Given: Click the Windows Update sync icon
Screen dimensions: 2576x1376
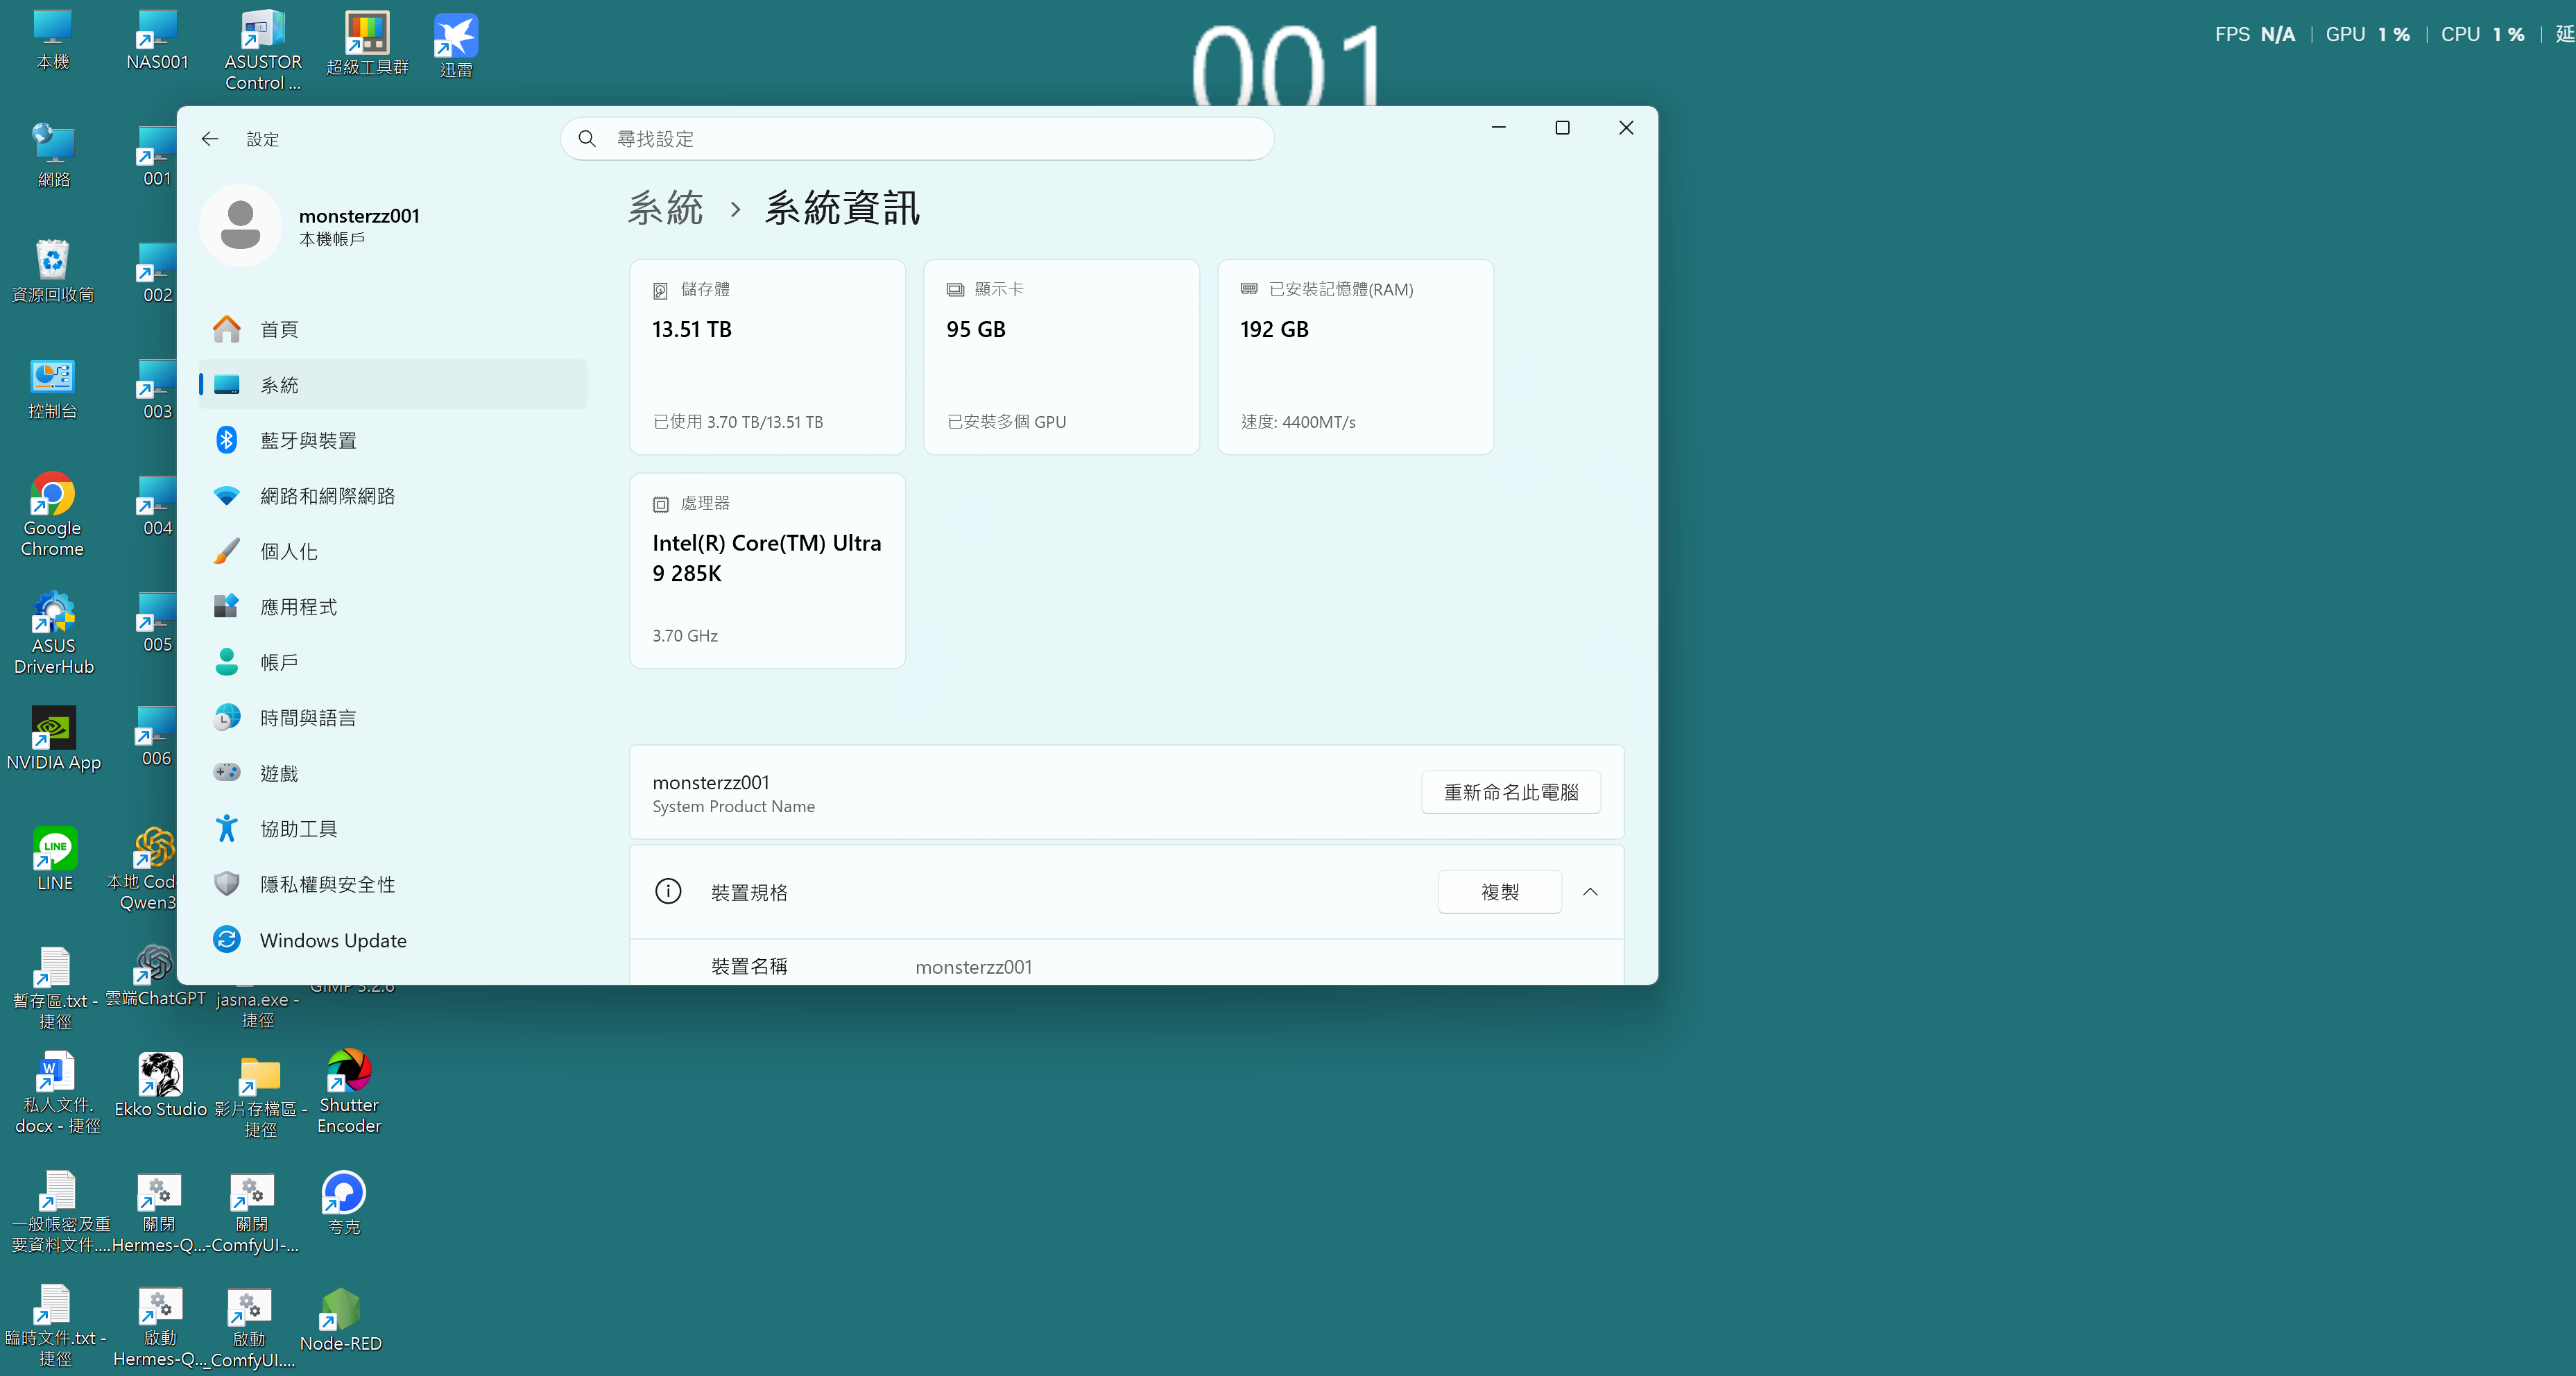Looking at the screenshot, I should coord(227,939).
